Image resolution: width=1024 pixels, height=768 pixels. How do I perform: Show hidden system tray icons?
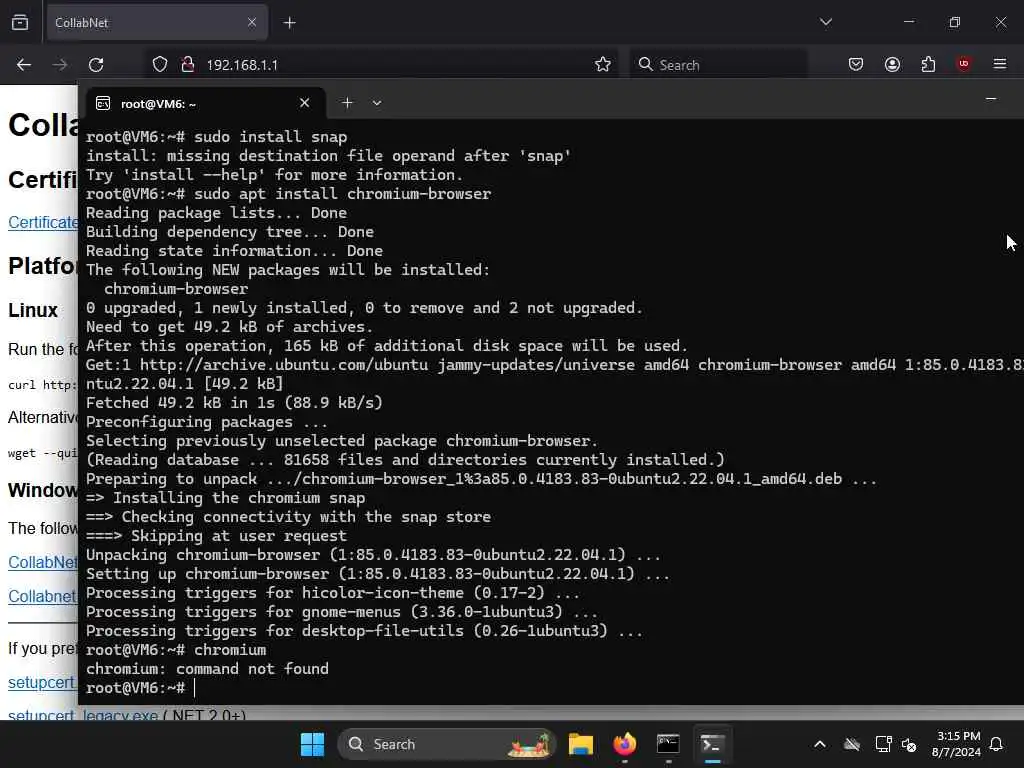tap(820, 744)
